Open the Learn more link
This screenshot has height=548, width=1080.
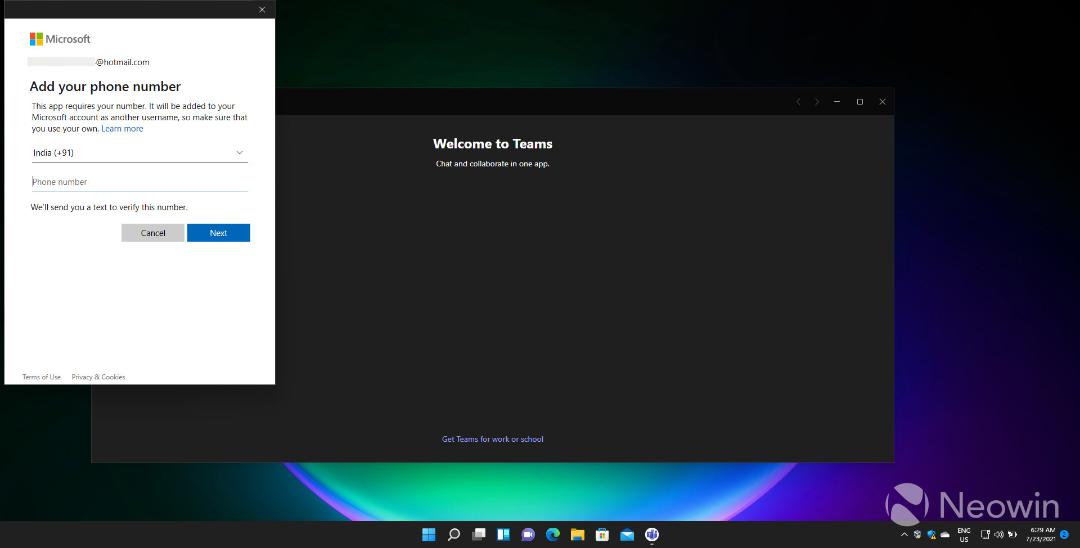tap(123, 129)
